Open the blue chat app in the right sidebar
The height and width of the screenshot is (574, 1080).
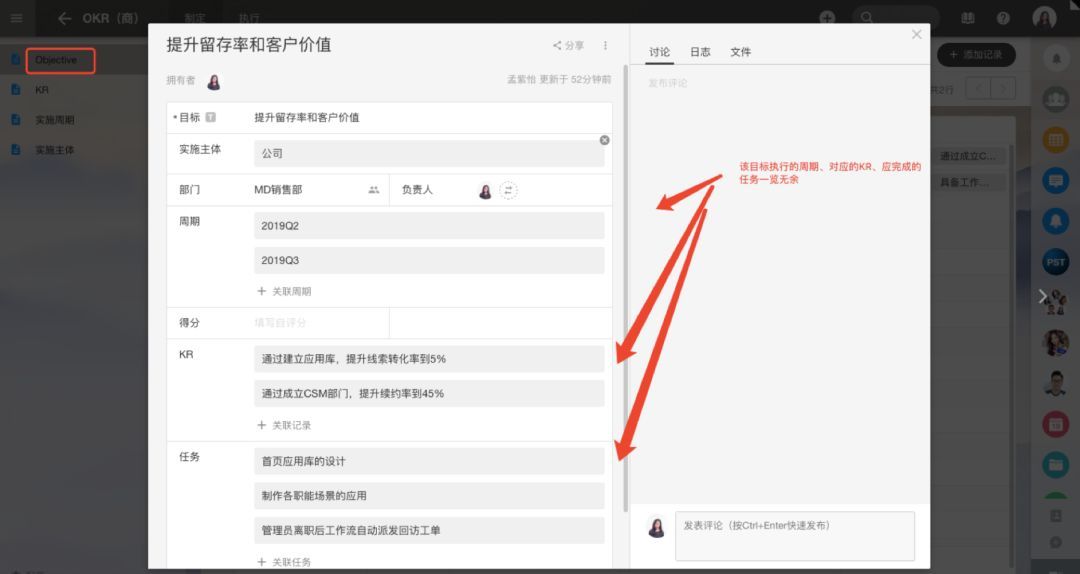[1055, 181]
